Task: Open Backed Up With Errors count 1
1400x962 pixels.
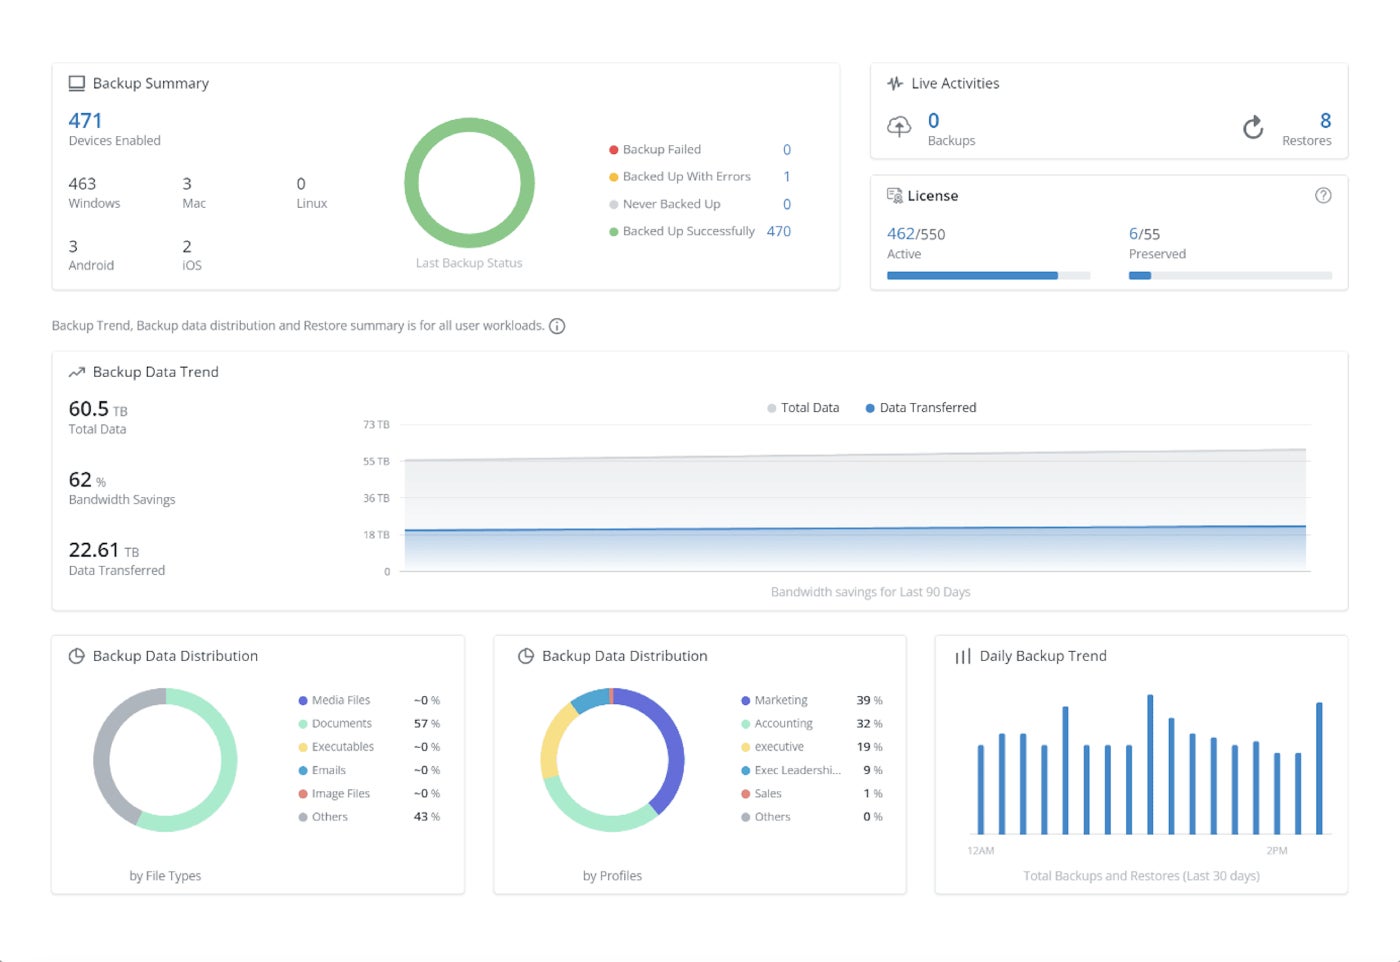Action: coord(787,177)
